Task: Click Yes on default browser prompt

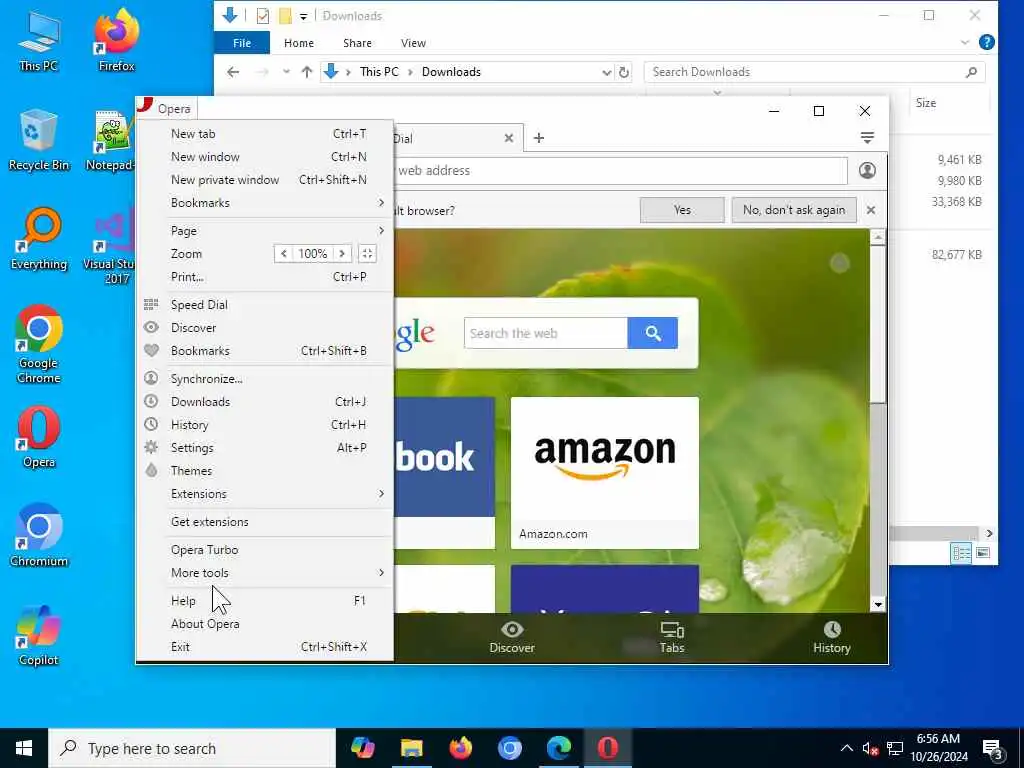Action: [x=682, y=210]
